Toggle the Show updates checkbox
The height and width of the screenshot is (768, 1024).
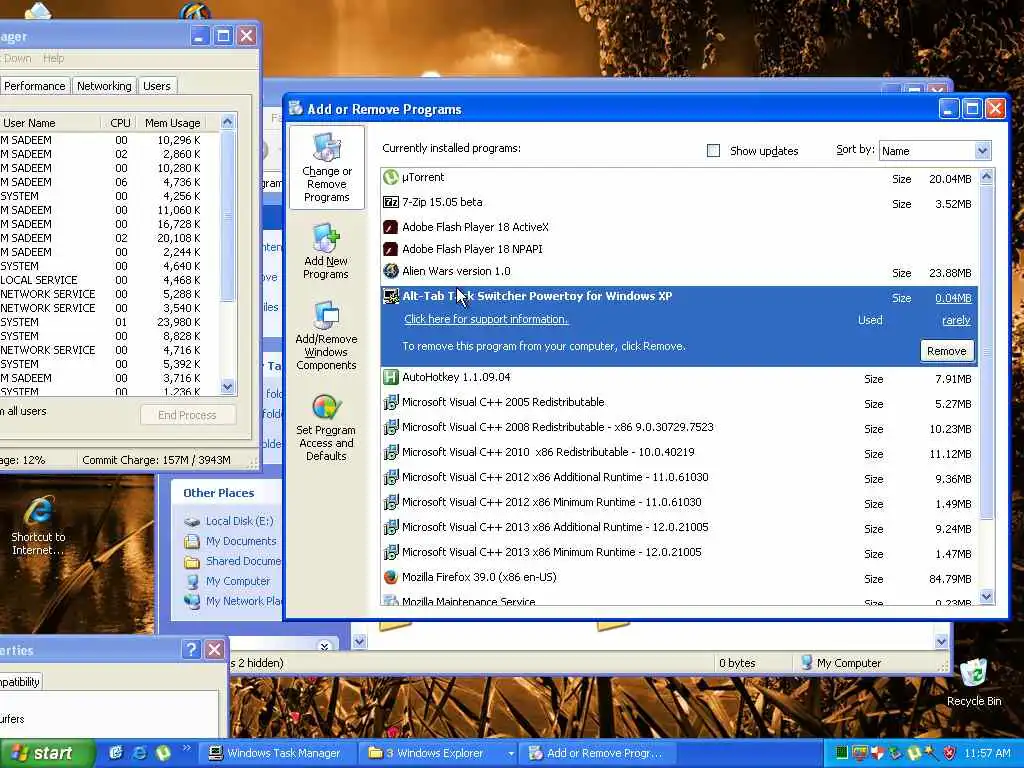[x=713, y=151]
